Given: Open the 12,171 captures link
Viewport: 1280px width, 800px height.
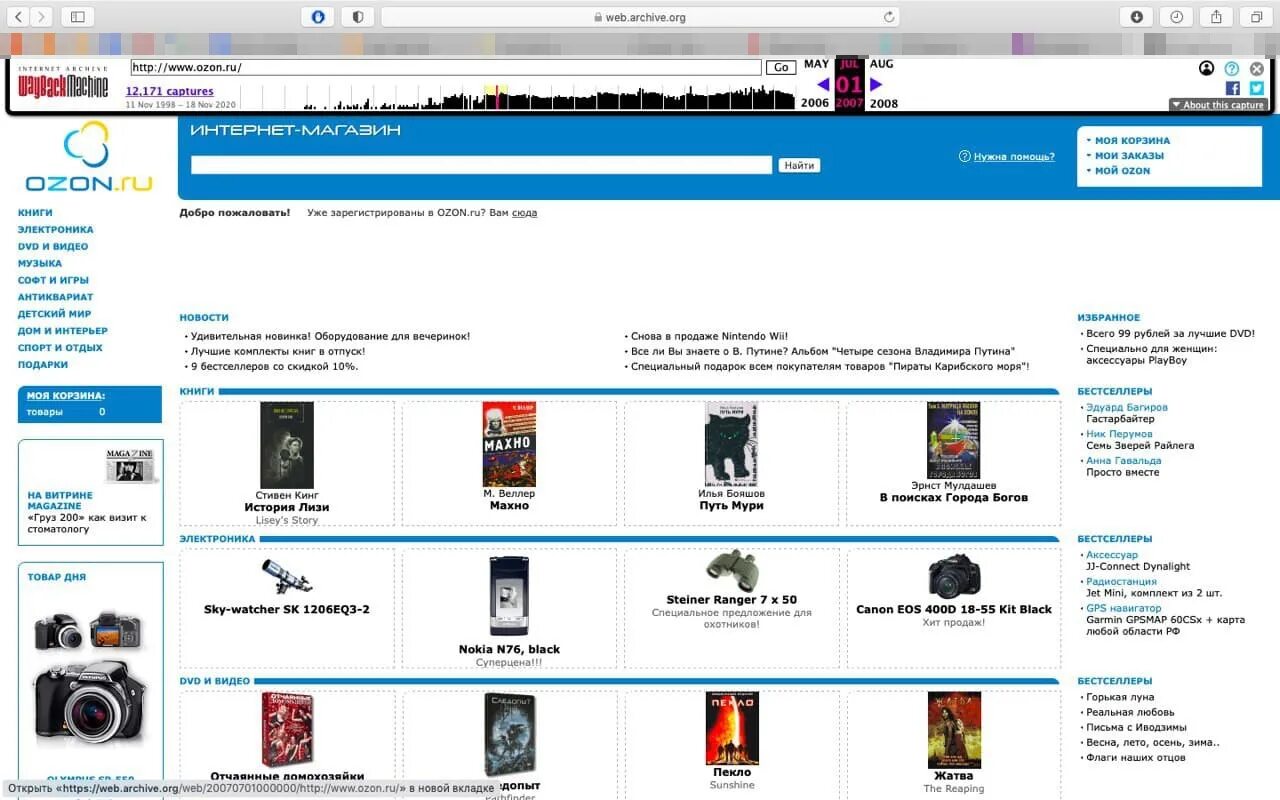Looking at the screenshot, I should coord(169,91).
